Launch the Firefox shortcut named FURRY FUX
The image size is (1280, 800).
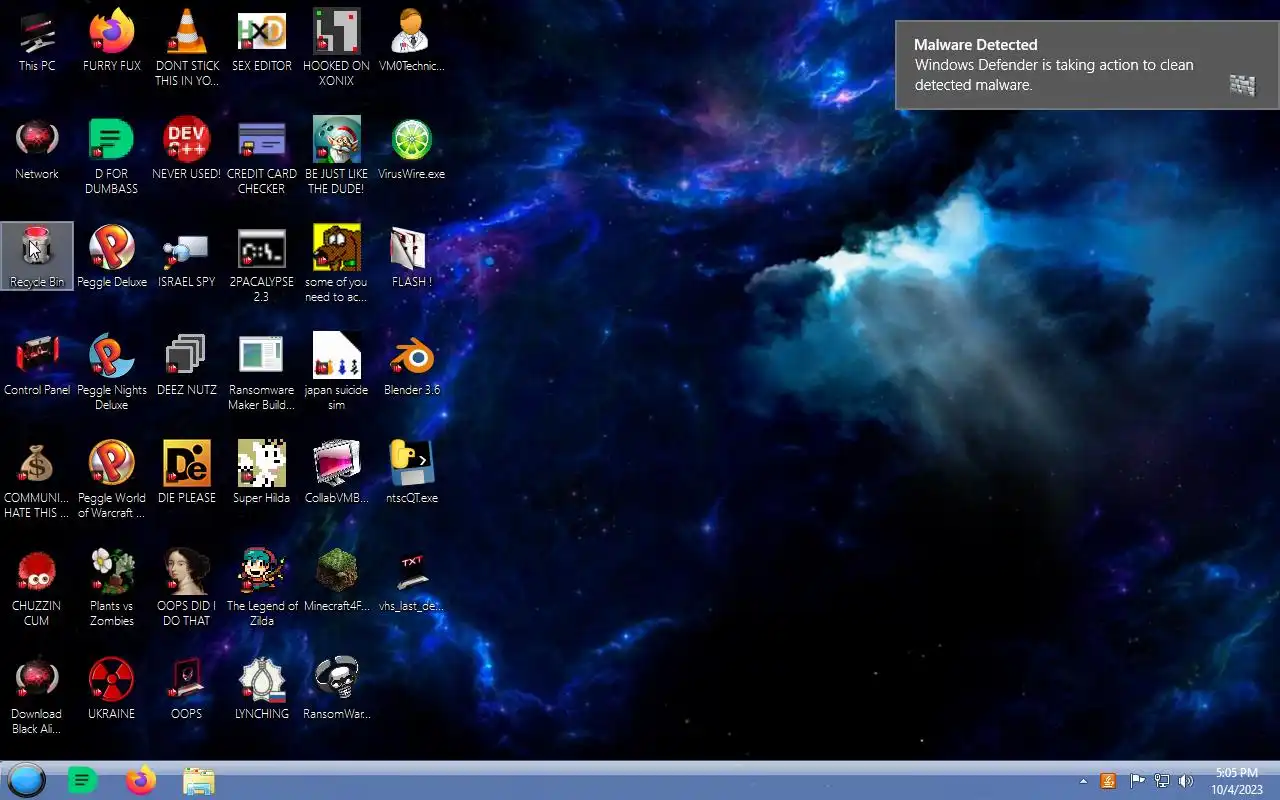pos(112,42)
